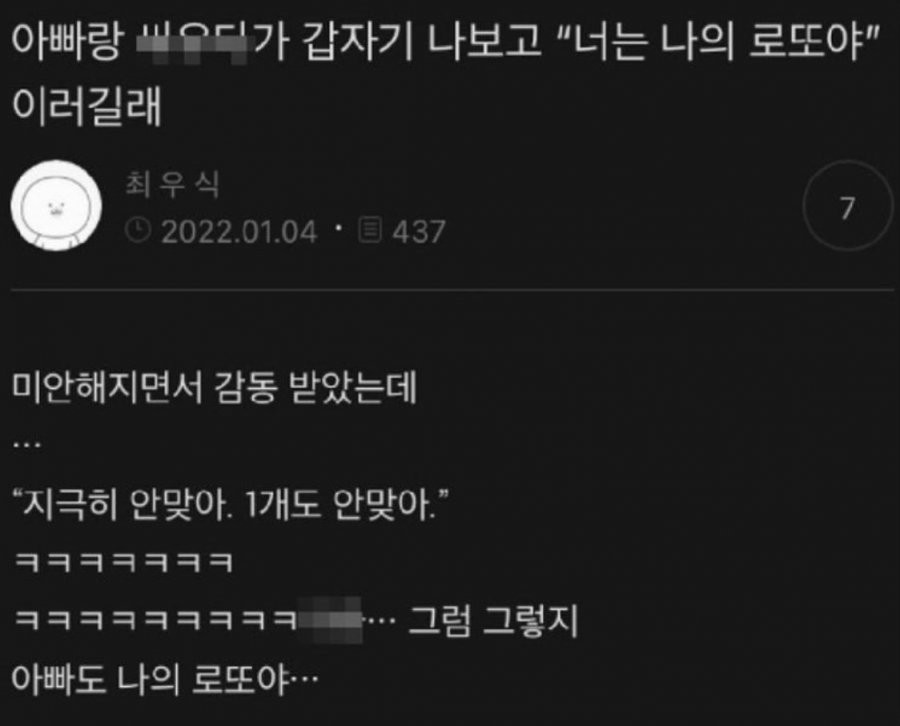Image resolution: width=900 pixels, height=726 pixels.
Task: Click the blurred word after second ㅋㅋㅋ line
Action: 329,620
